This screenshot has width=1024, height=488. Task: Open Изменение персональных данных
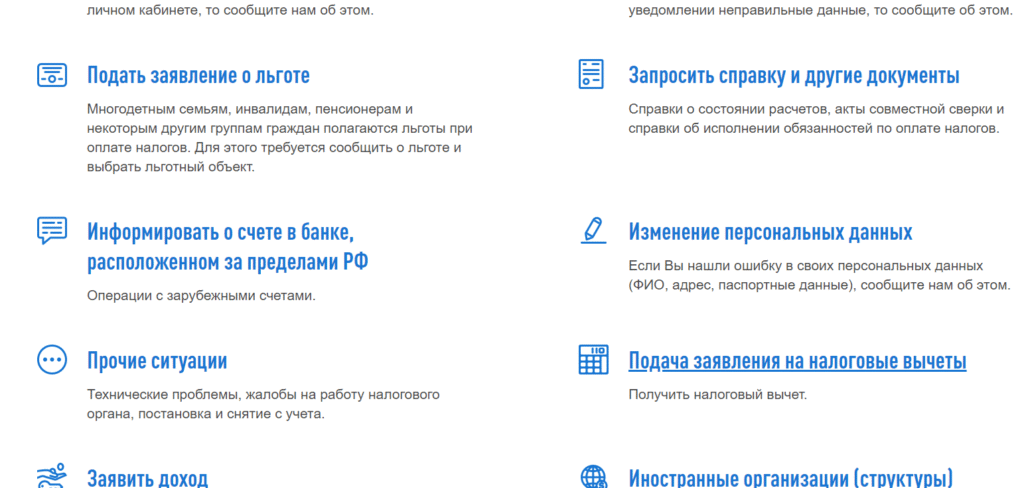coord(771,232)
